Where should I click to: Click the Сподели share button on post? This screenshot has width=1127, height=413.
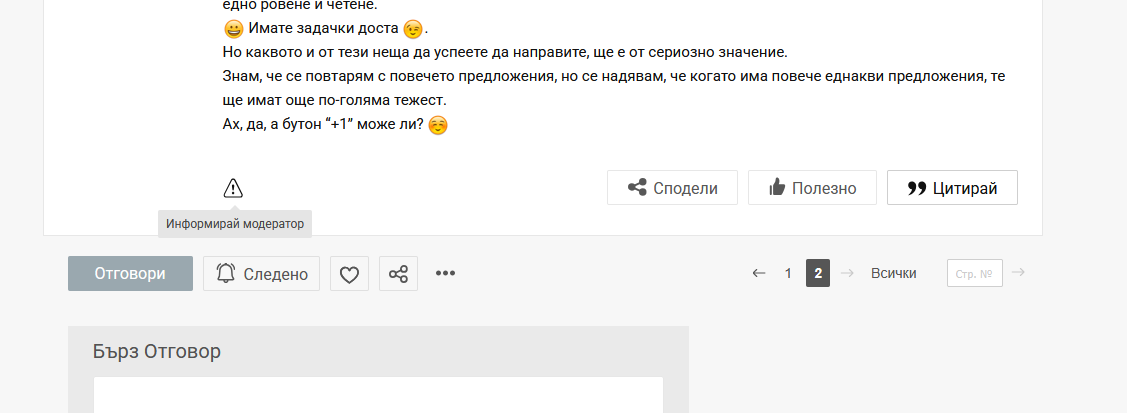pos(672,187)
